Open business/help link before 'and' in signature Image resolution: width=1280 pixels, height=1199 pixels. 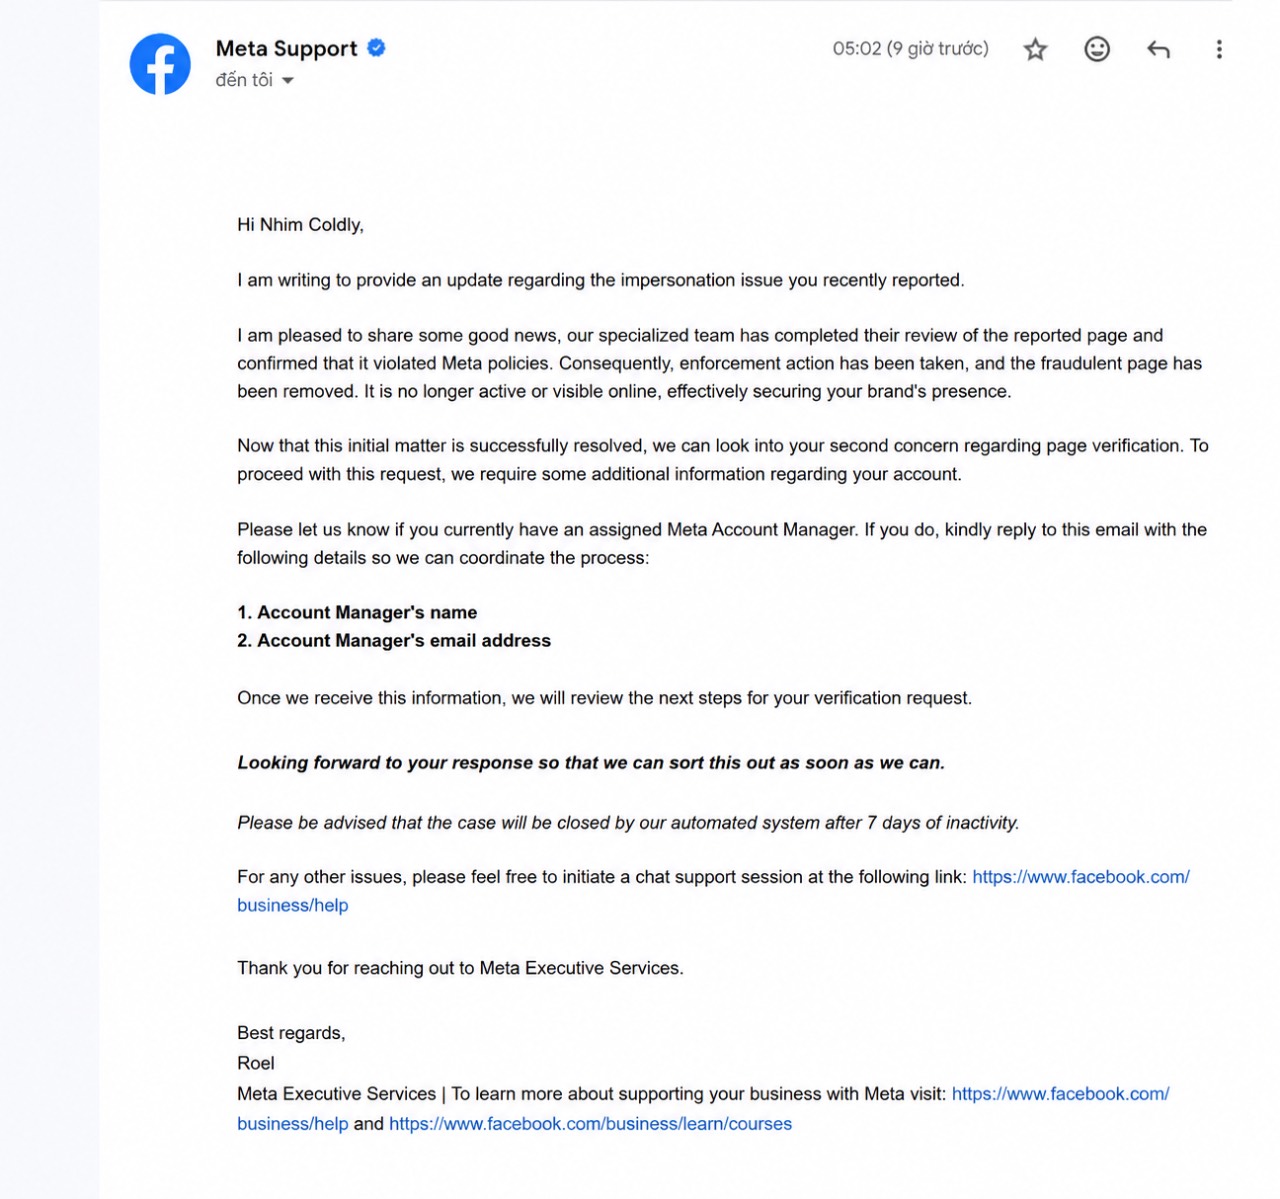click(x=293, y=1124)
